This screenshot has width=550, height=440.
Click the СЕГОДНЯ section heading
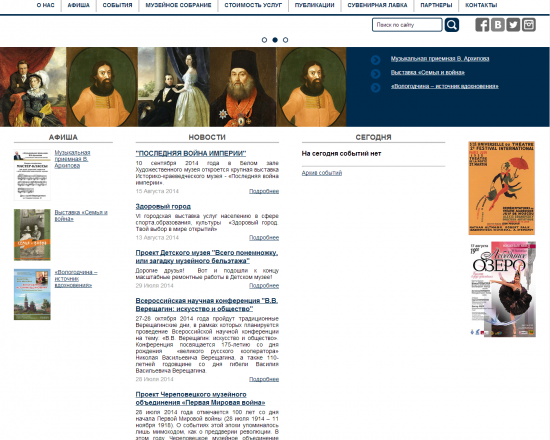click(x=373, y=137)
